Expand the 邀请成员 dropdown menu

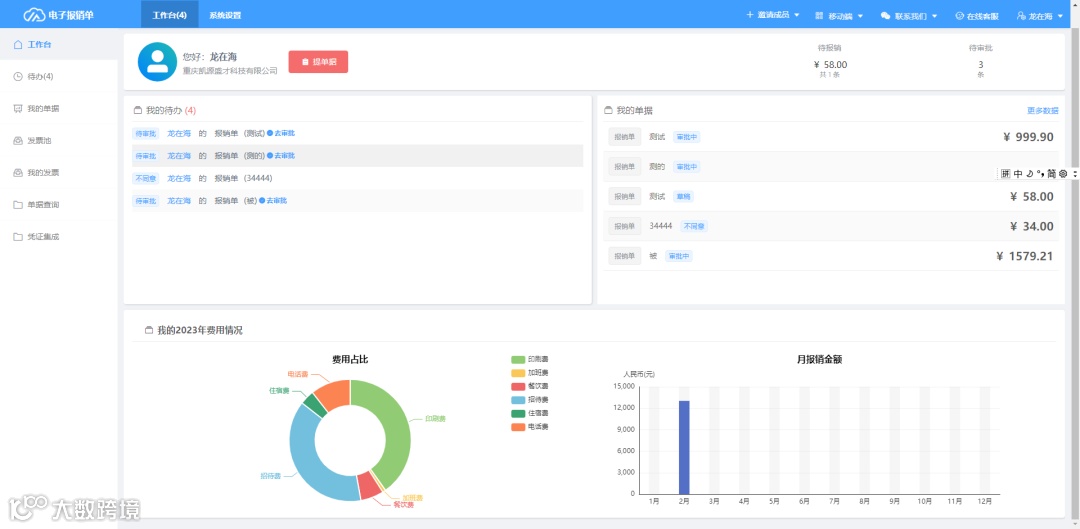click(x=773, y=15)
